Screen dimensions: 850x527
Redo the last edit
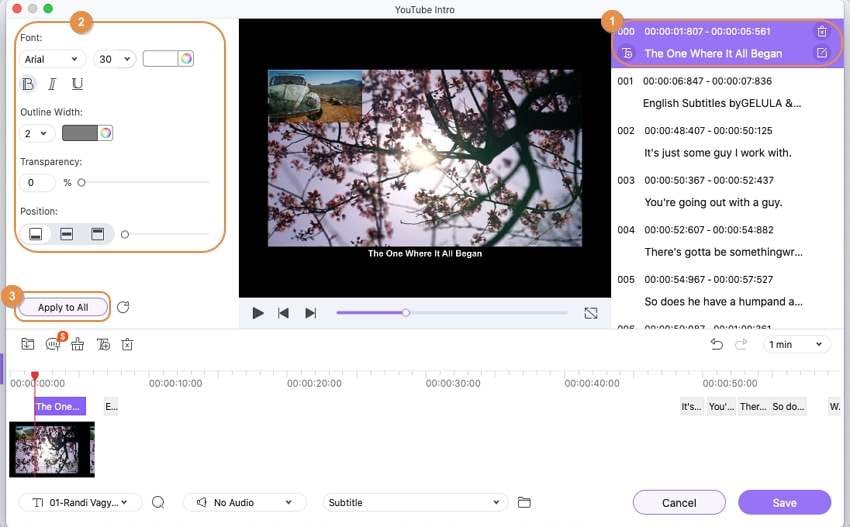pyautogui.click(x=741, y=344)
